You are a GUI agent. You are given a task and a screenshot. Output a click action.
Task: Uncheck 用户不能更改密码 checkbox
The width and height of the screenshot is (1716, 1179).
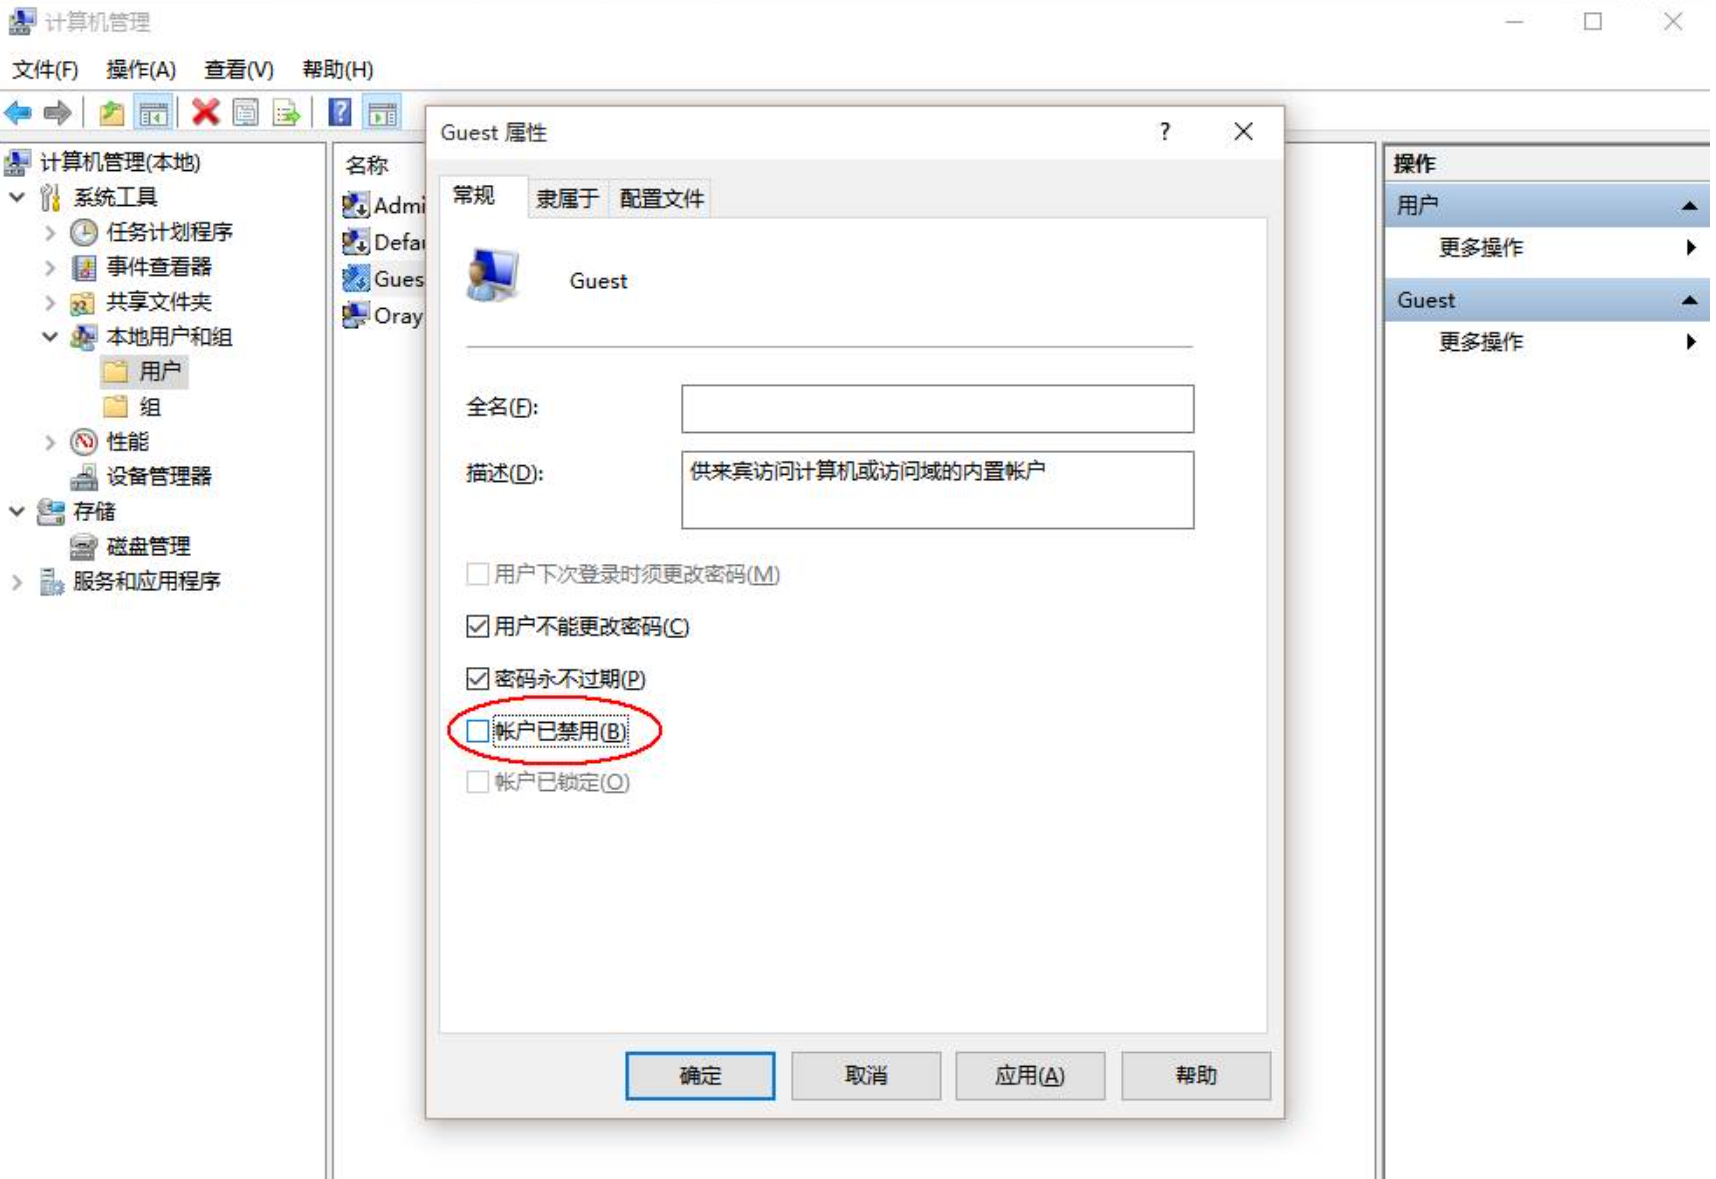[478, 627]
